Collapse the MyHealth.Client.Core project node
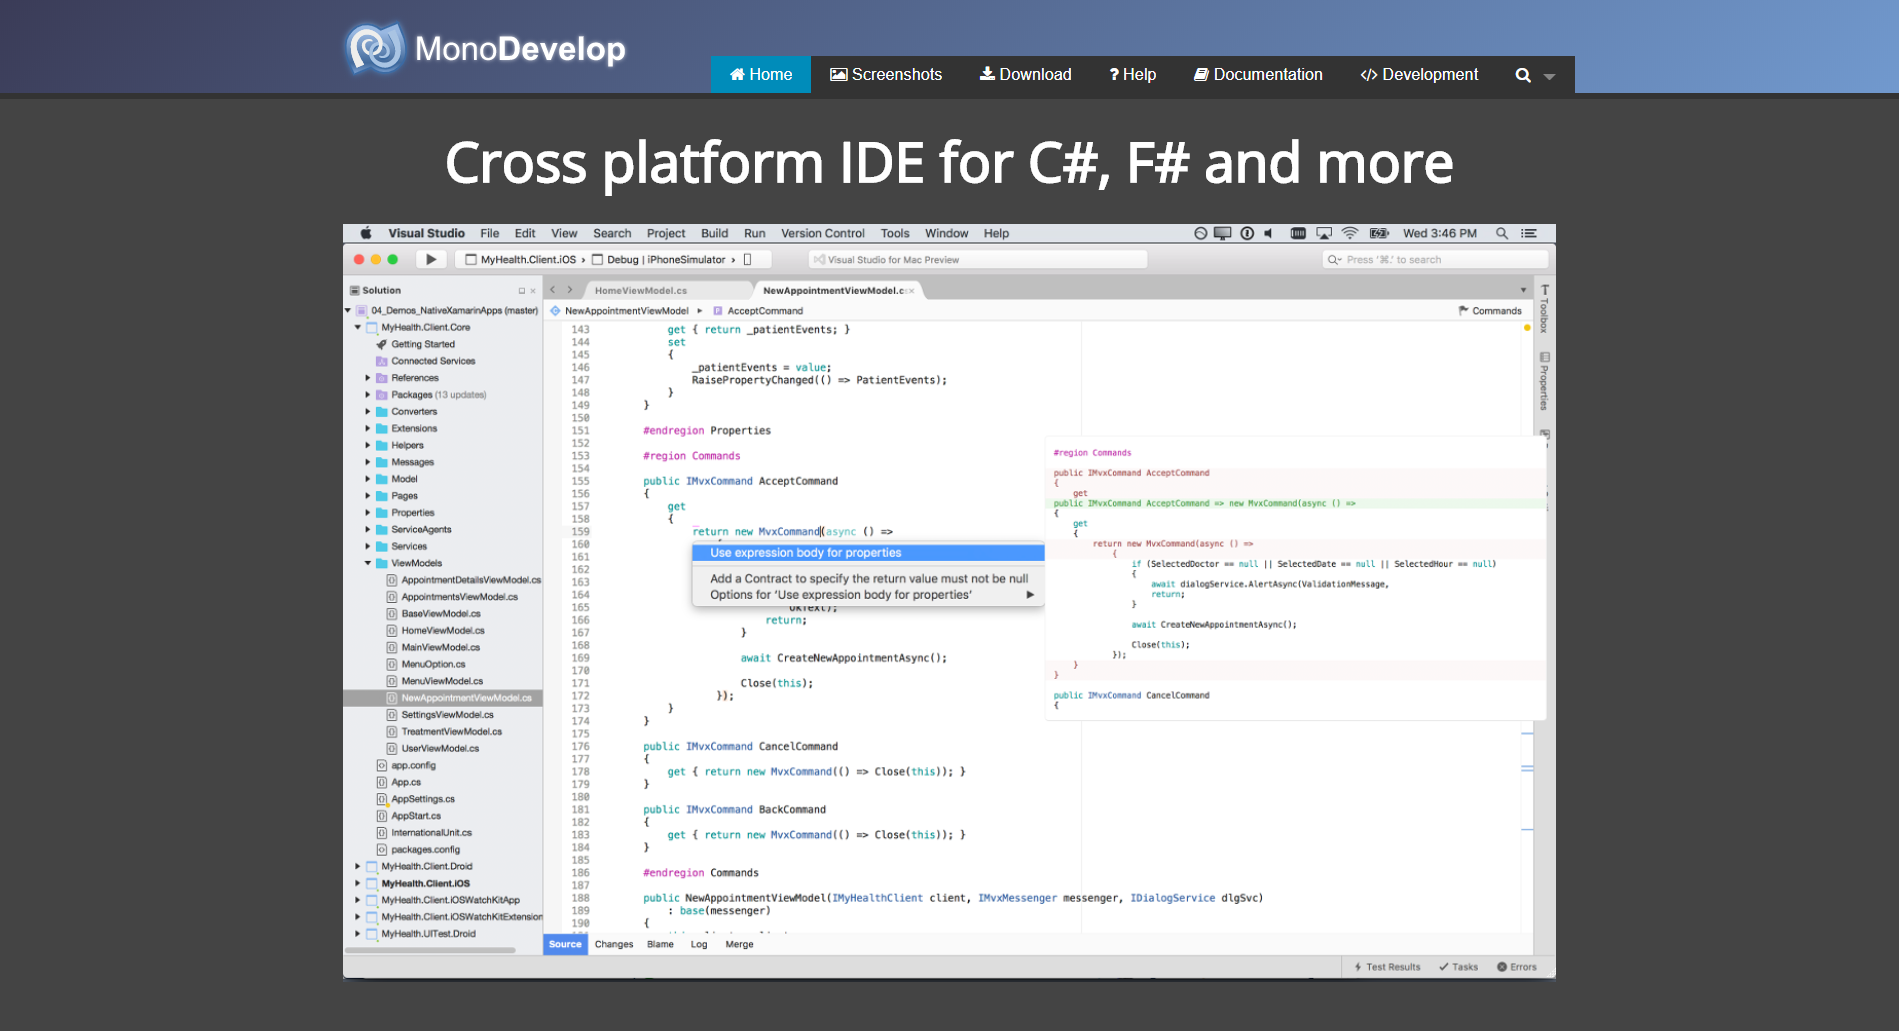Image resolution: width=1899 pixels, height=1031 pixels. point(357,327)
